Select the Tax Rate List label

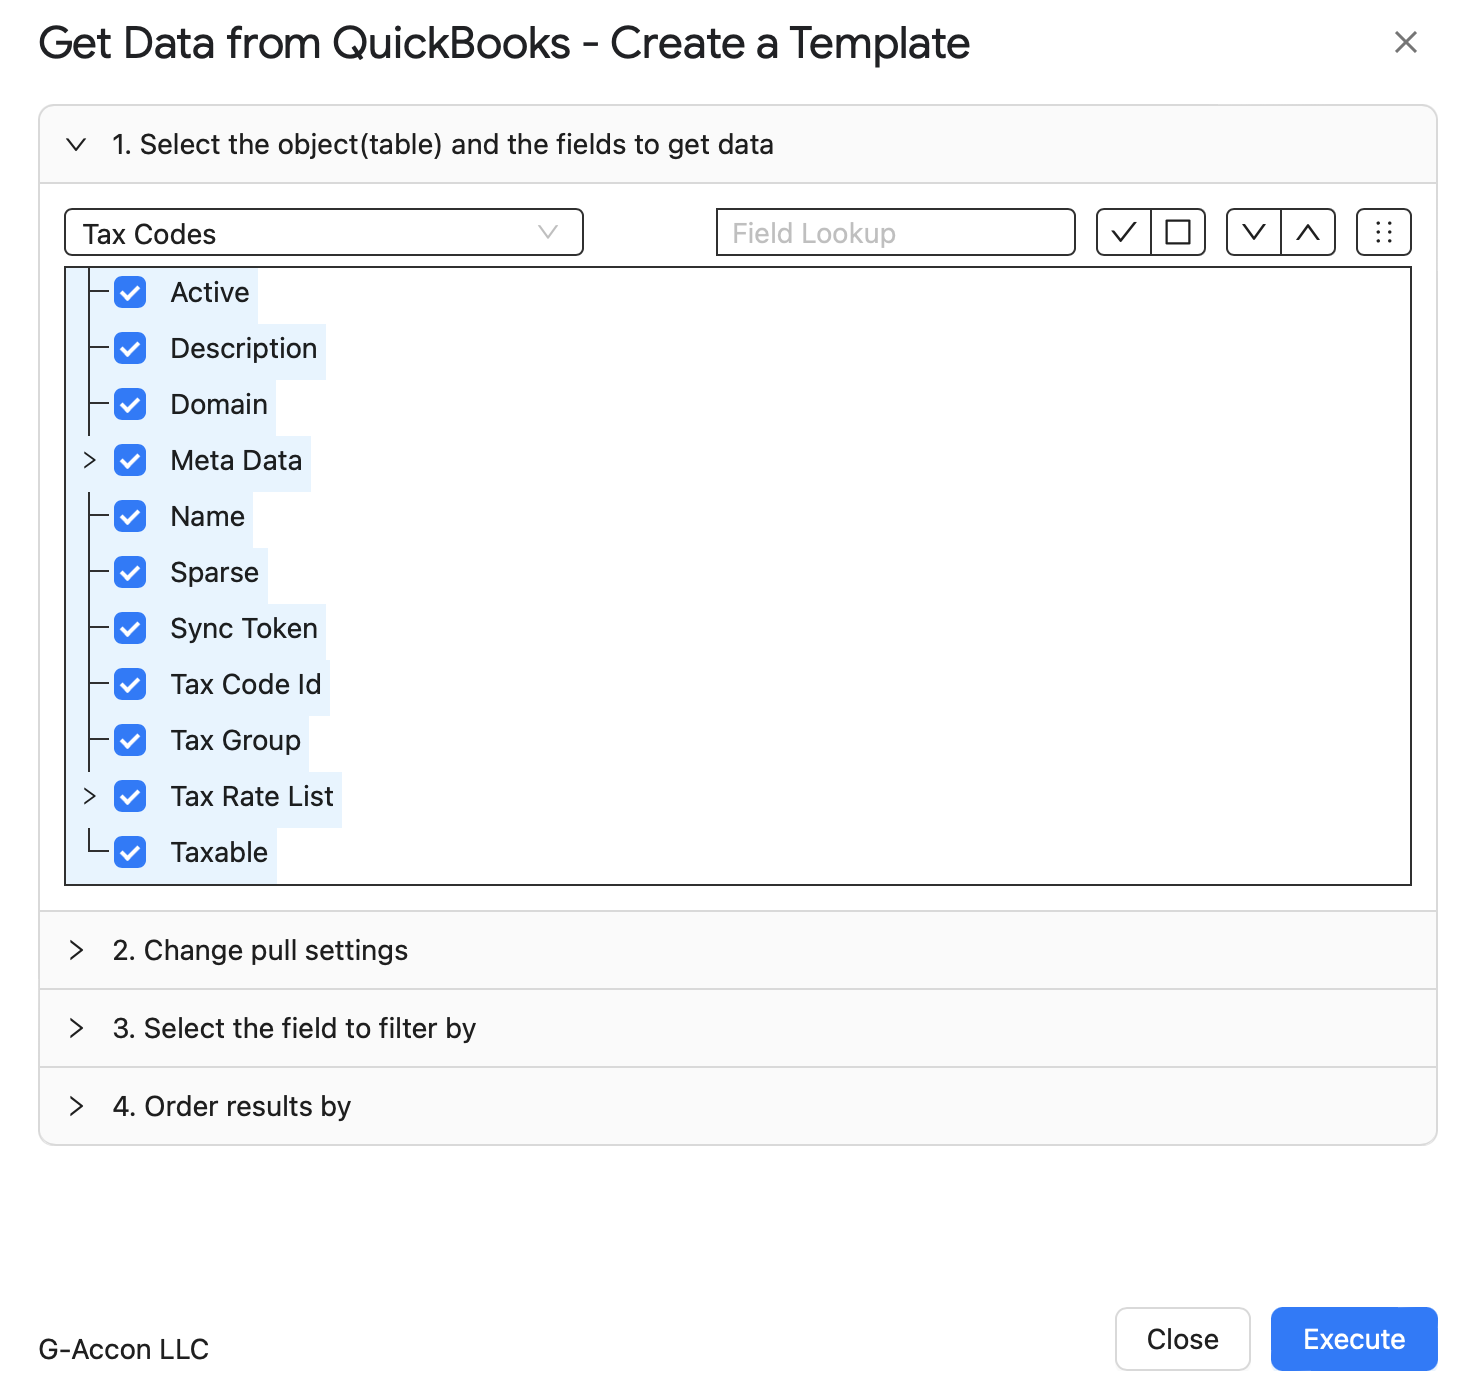coord(252,796)
